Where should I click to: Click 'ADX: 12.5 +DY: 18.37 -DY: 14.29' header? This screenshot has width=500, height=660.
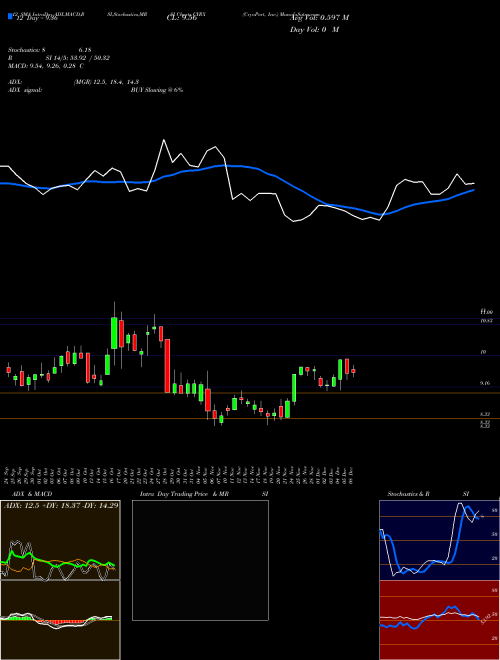click(x=61, y=505)
